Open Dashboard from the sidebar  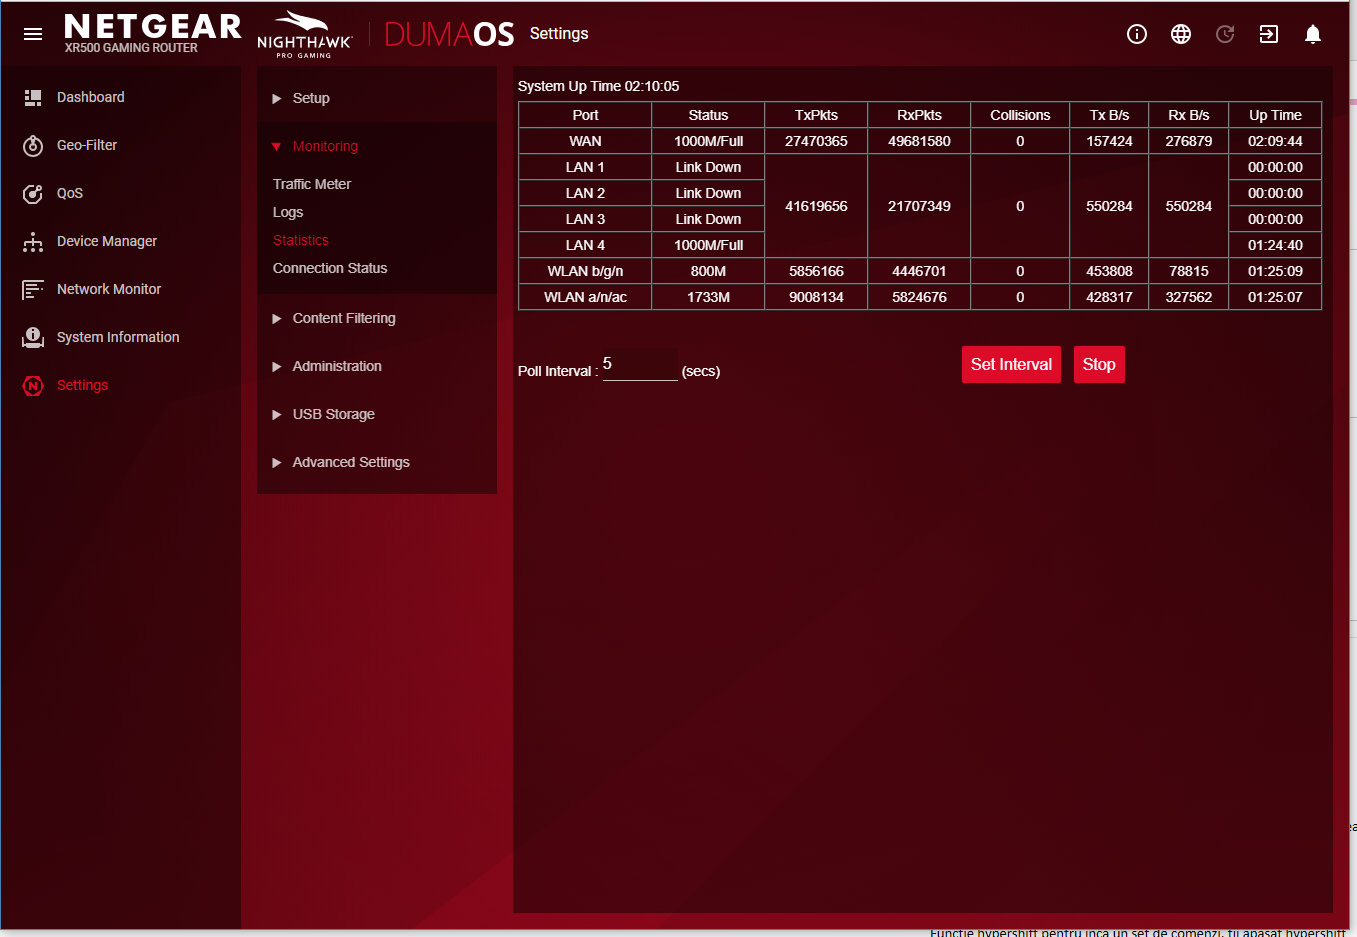[91, 97]
